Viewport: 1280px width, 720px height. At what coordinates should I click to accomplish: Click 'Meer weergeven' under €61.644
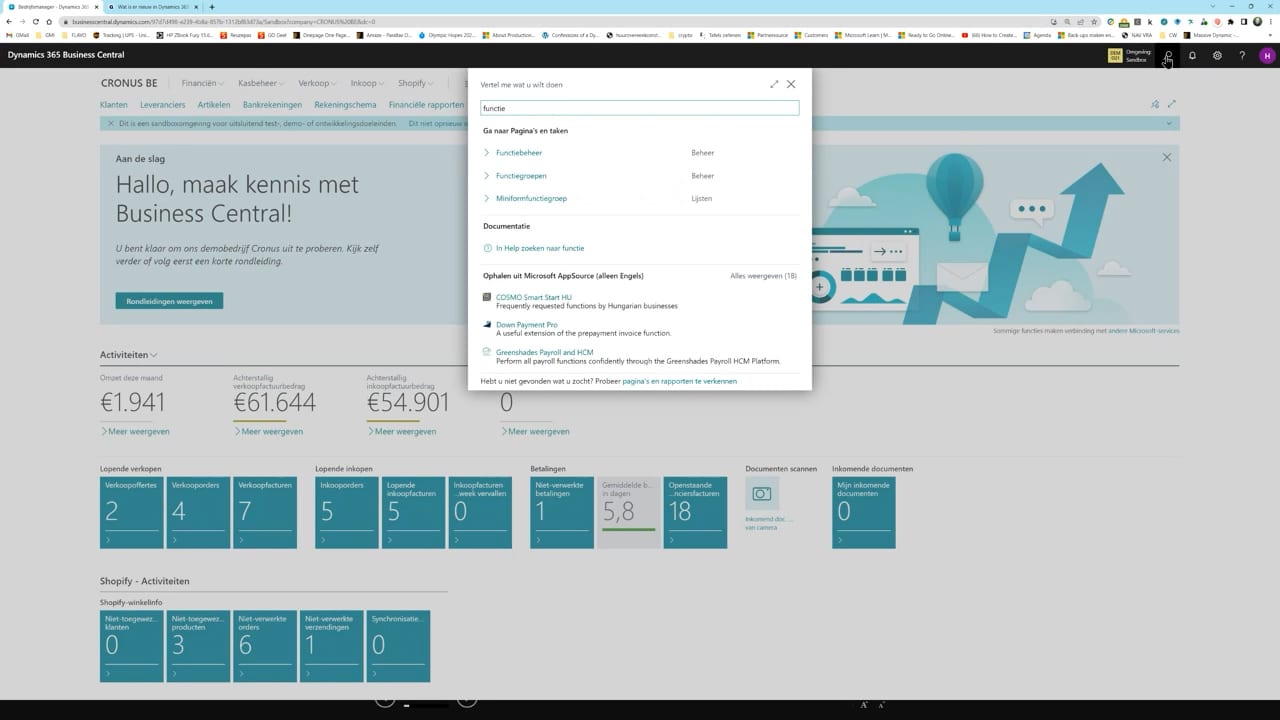pos(268,432)
